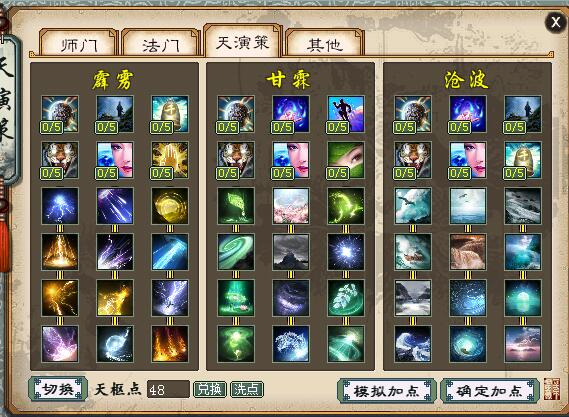Select the sunset sea skill at bottom of 沧波
Viewport: 569px width, 417px height.
(x=523, y=344)
